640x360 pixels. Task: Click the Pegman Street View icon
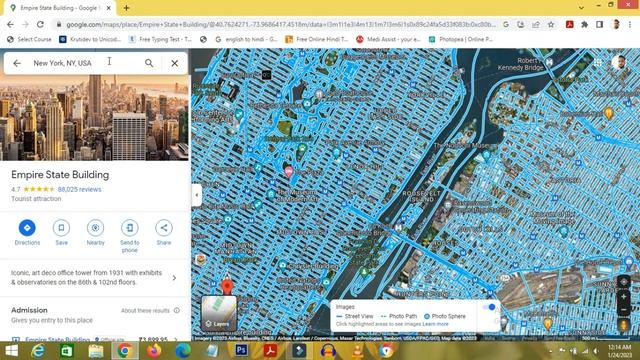point(624,325)
